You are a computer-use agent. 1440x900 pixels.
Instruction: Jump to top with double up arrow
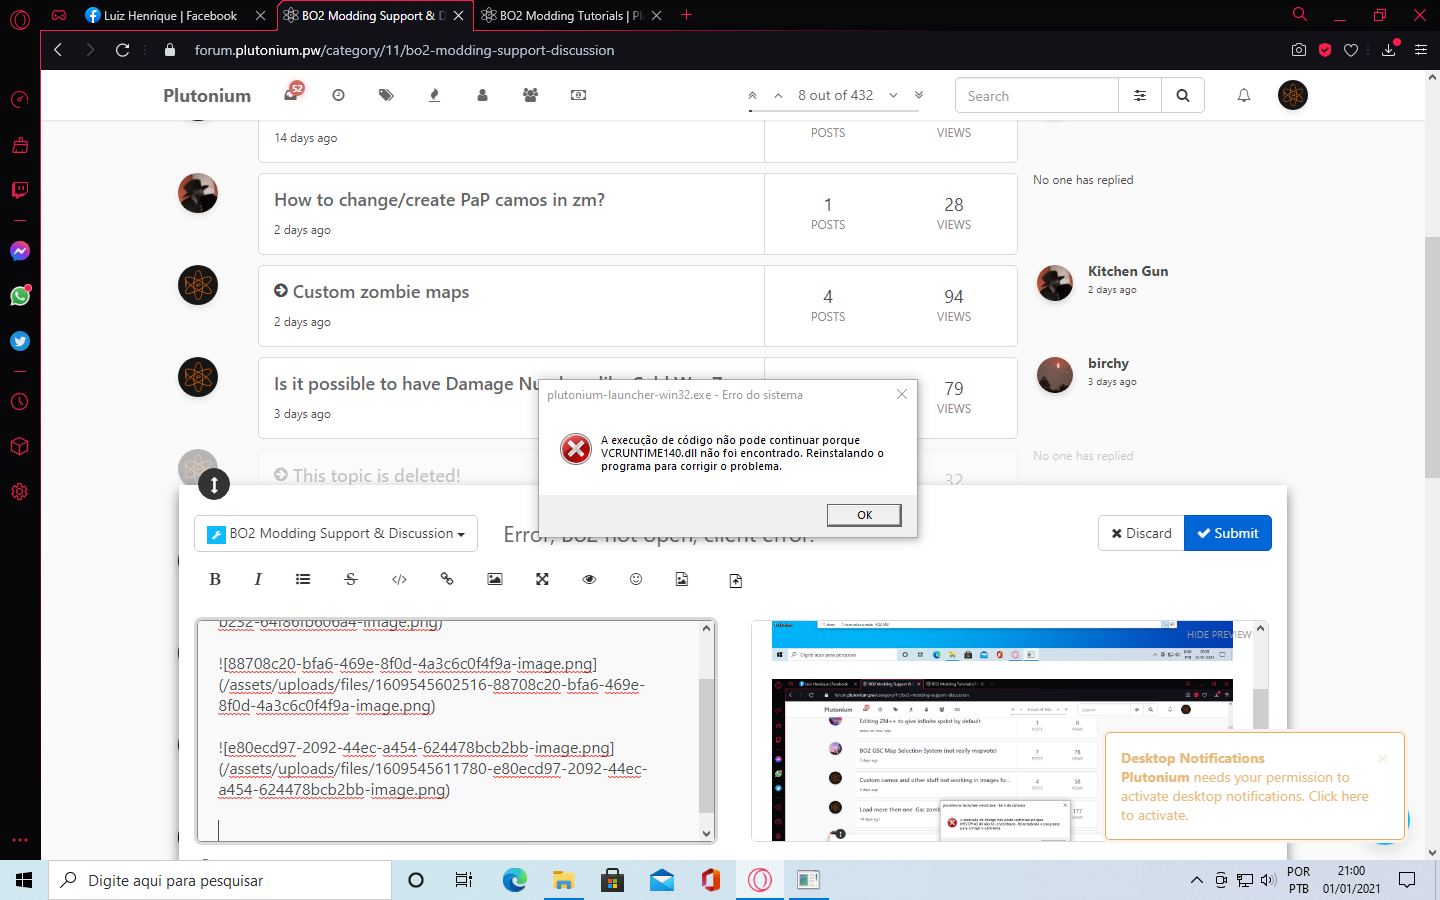[x=752, y=95]
